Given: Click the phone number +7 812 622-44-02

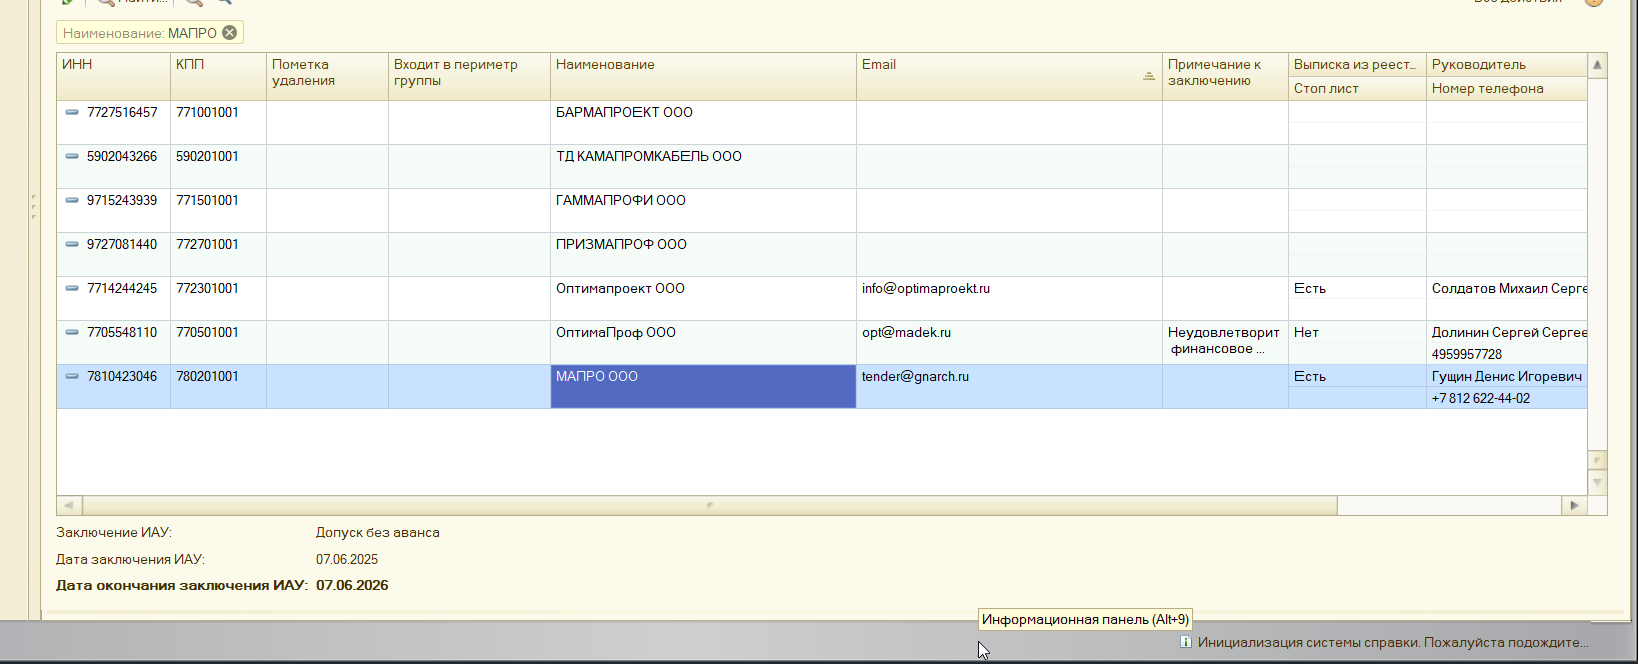Looking at the screenshot, I should [x=1480, y=398].
